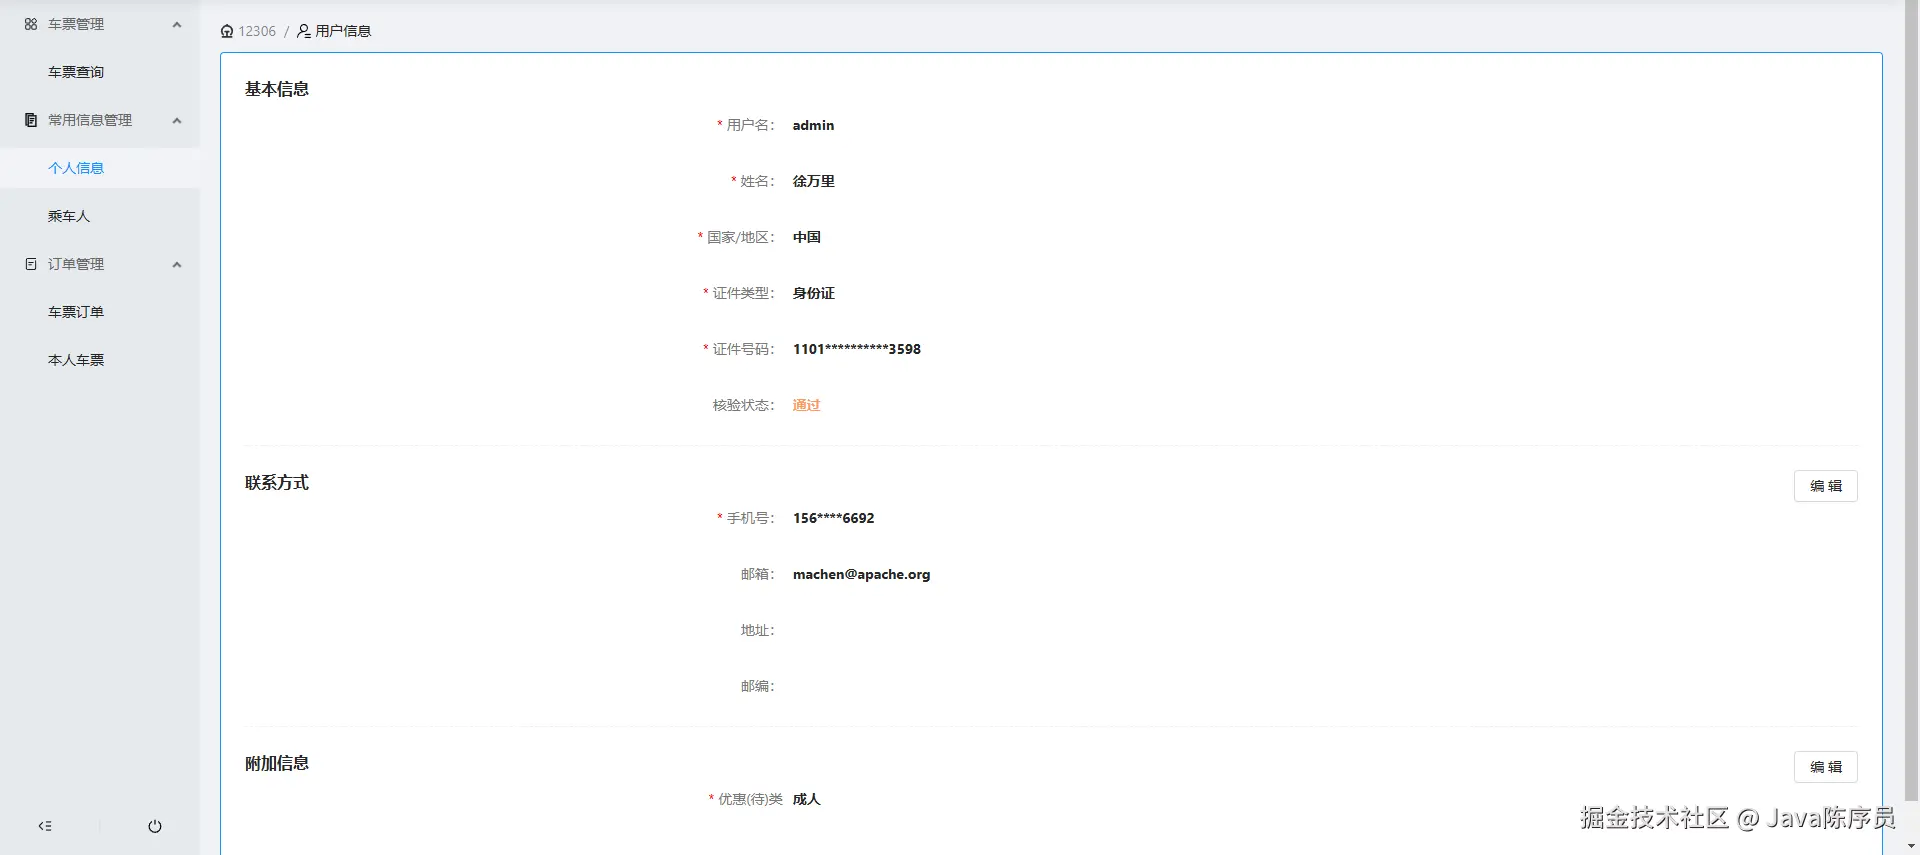Click the 常用信息管理 document icon

click(31, 120)
